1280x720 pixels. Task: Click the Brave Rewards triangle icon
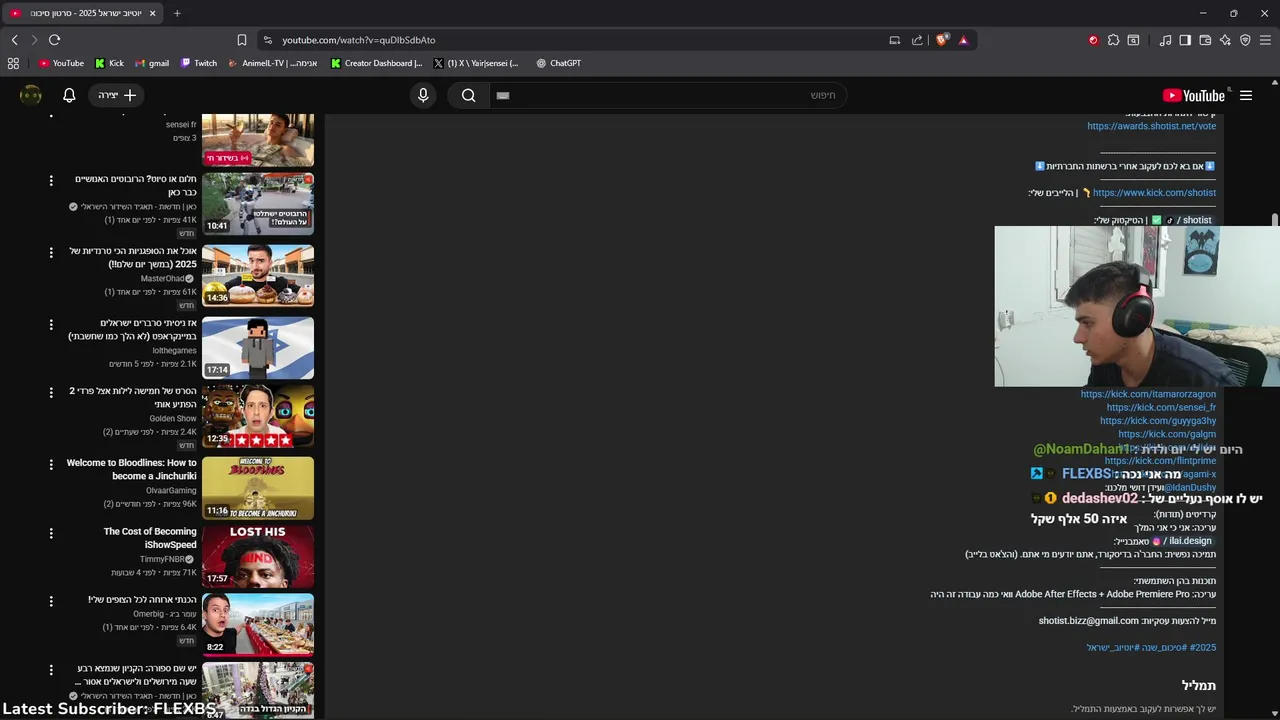tap(963, 40)
